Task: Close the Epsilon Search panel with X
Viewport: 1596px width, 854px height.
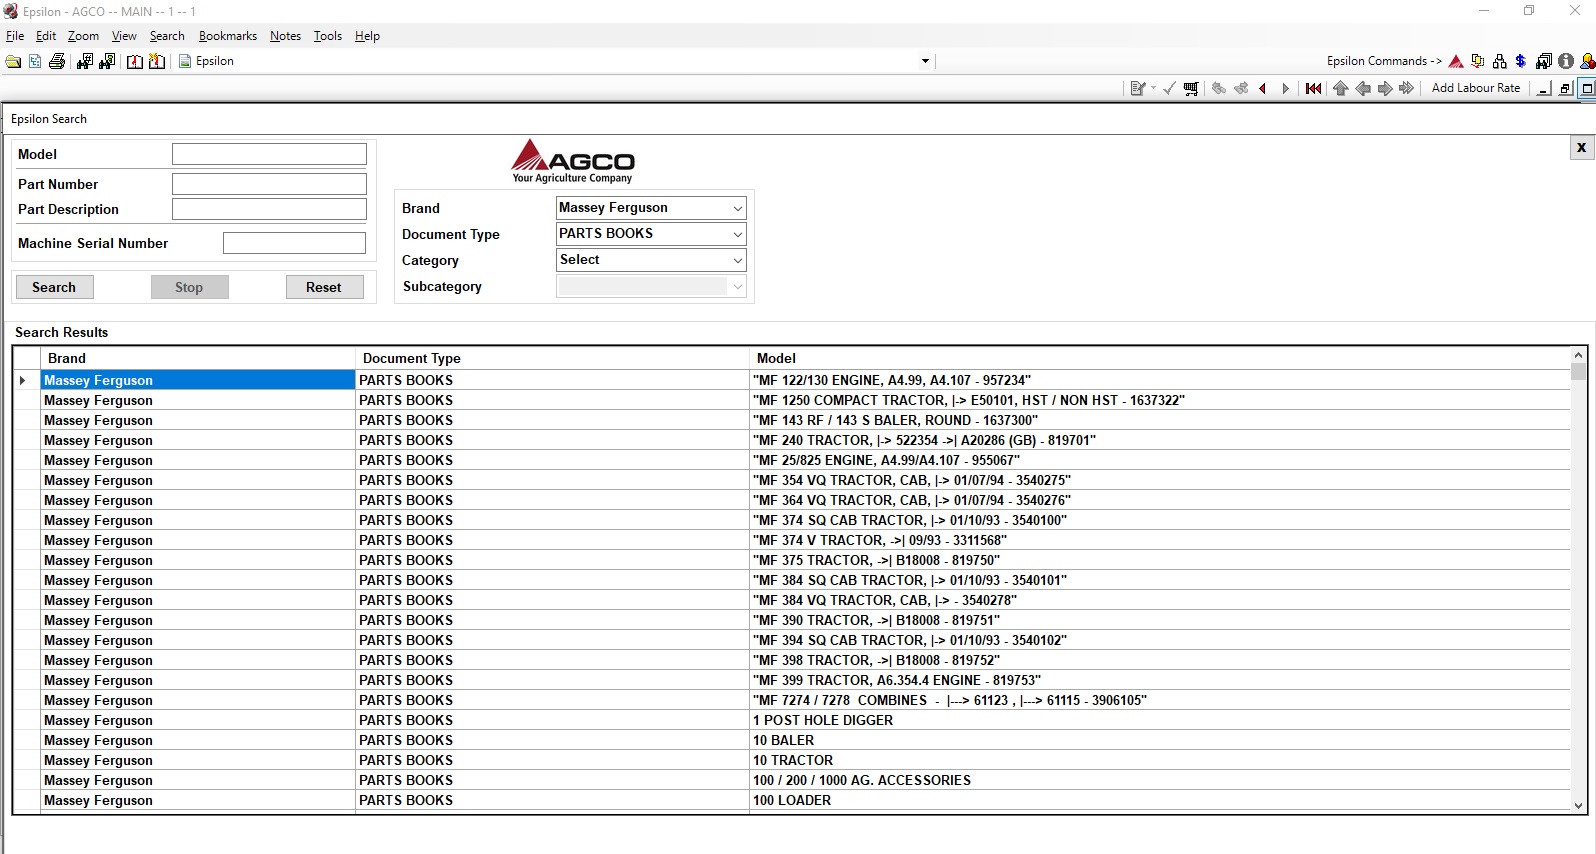Action: 1581,147
